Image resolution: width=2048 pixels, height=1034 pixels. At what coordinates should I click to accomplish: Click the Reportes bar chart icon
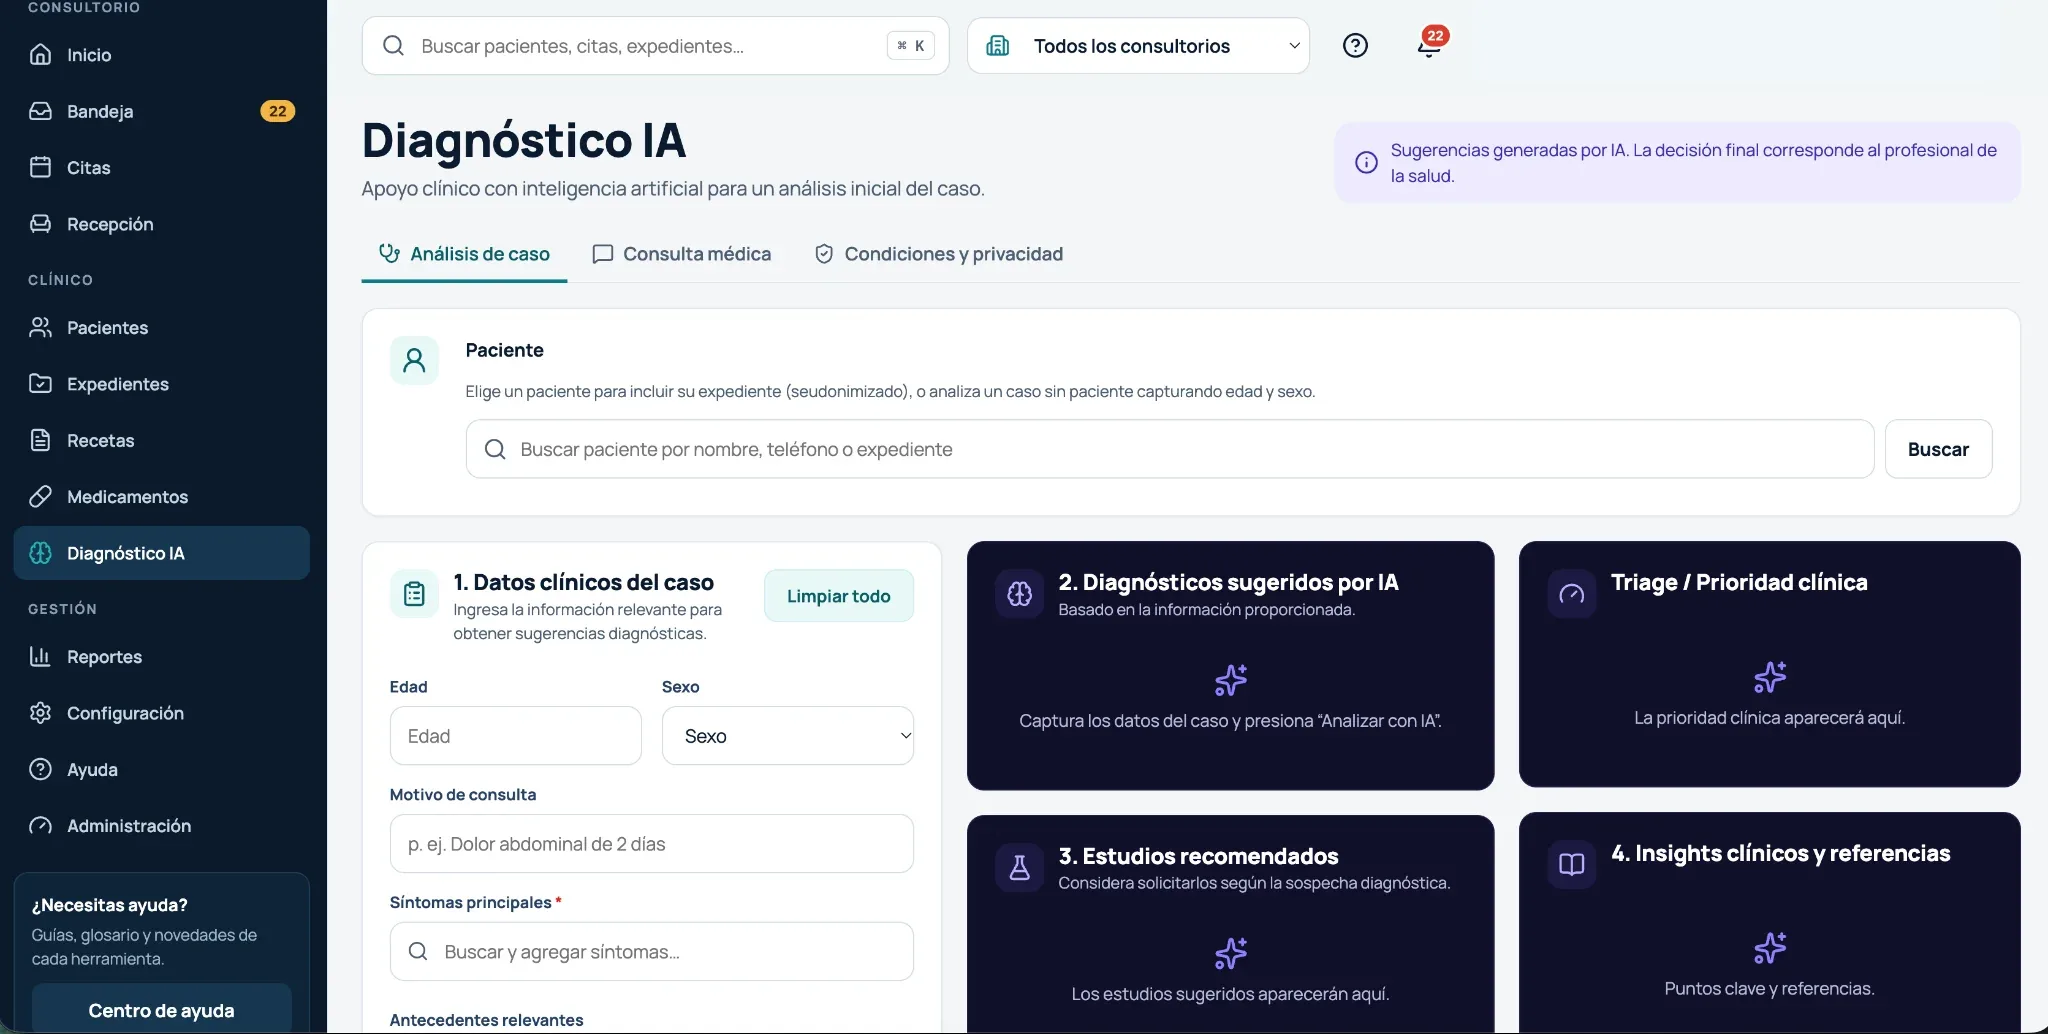pyautogui.click(x=40, y=656)
